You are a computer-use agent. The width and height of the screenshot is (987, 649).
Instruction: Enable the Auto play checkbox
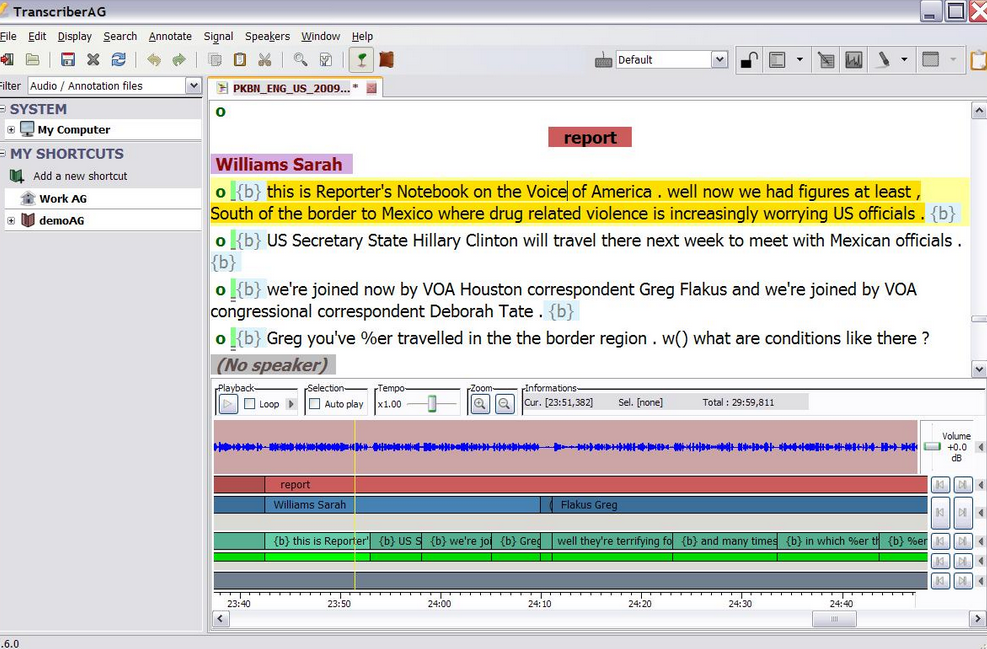click(315, 404)
